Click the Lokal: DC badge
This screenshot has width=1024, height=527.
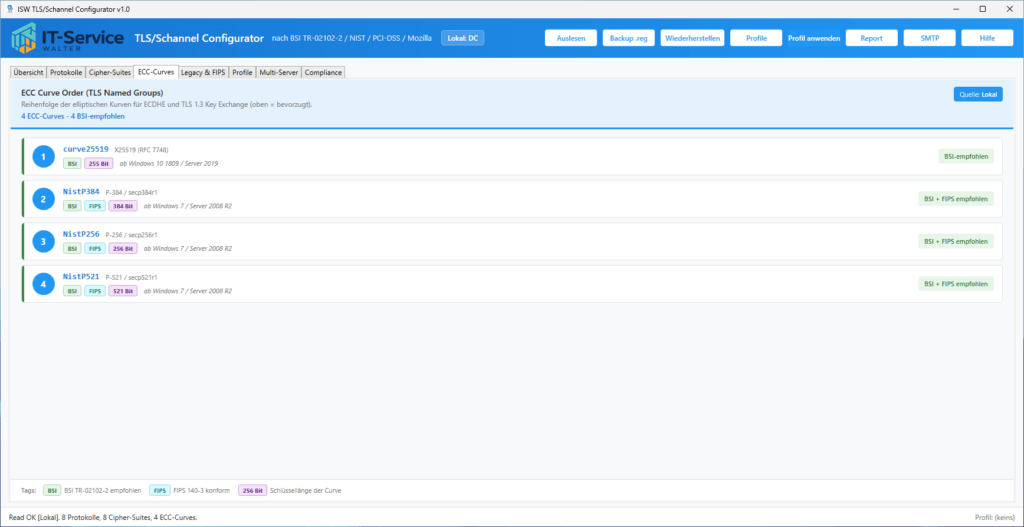(x=462, y=38)
